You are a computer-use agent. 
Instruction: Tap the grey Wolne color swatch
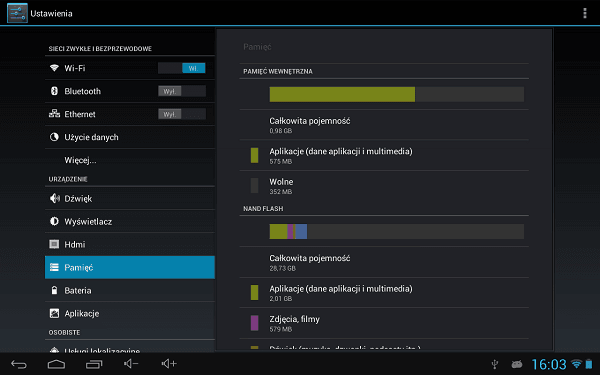coord(254,186)
